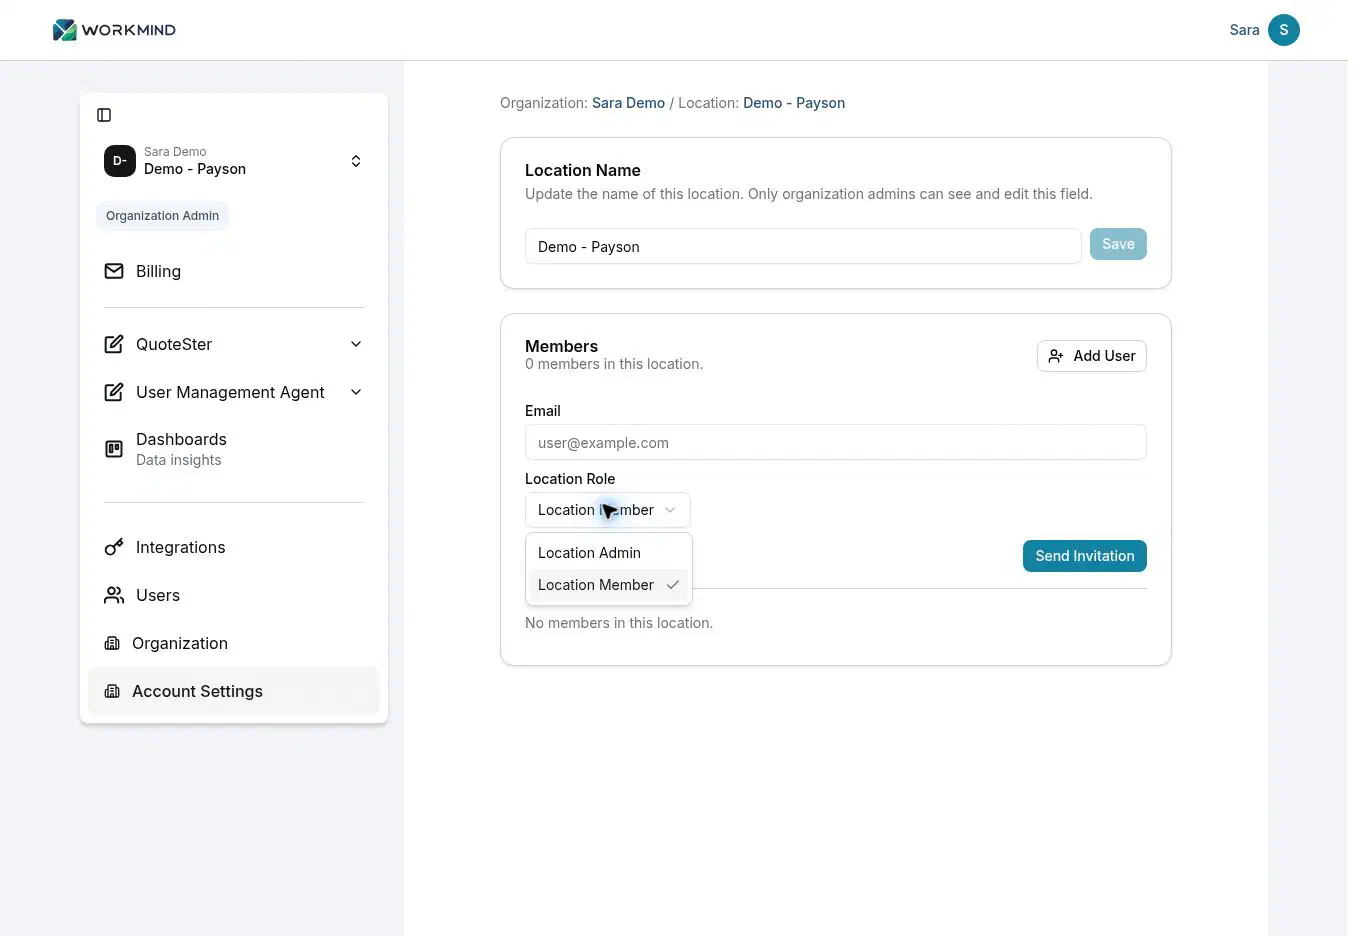This screenshot has width=1363, height=936.
Task: Click the Sara username in the header
Action: coord(1244,30)
